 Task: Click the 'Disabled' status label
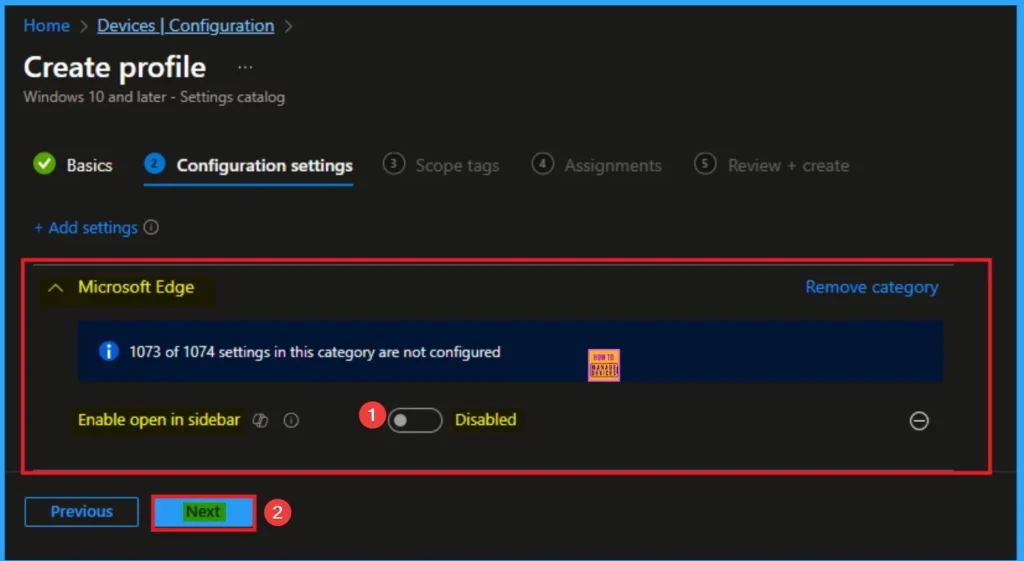[485, 419]
